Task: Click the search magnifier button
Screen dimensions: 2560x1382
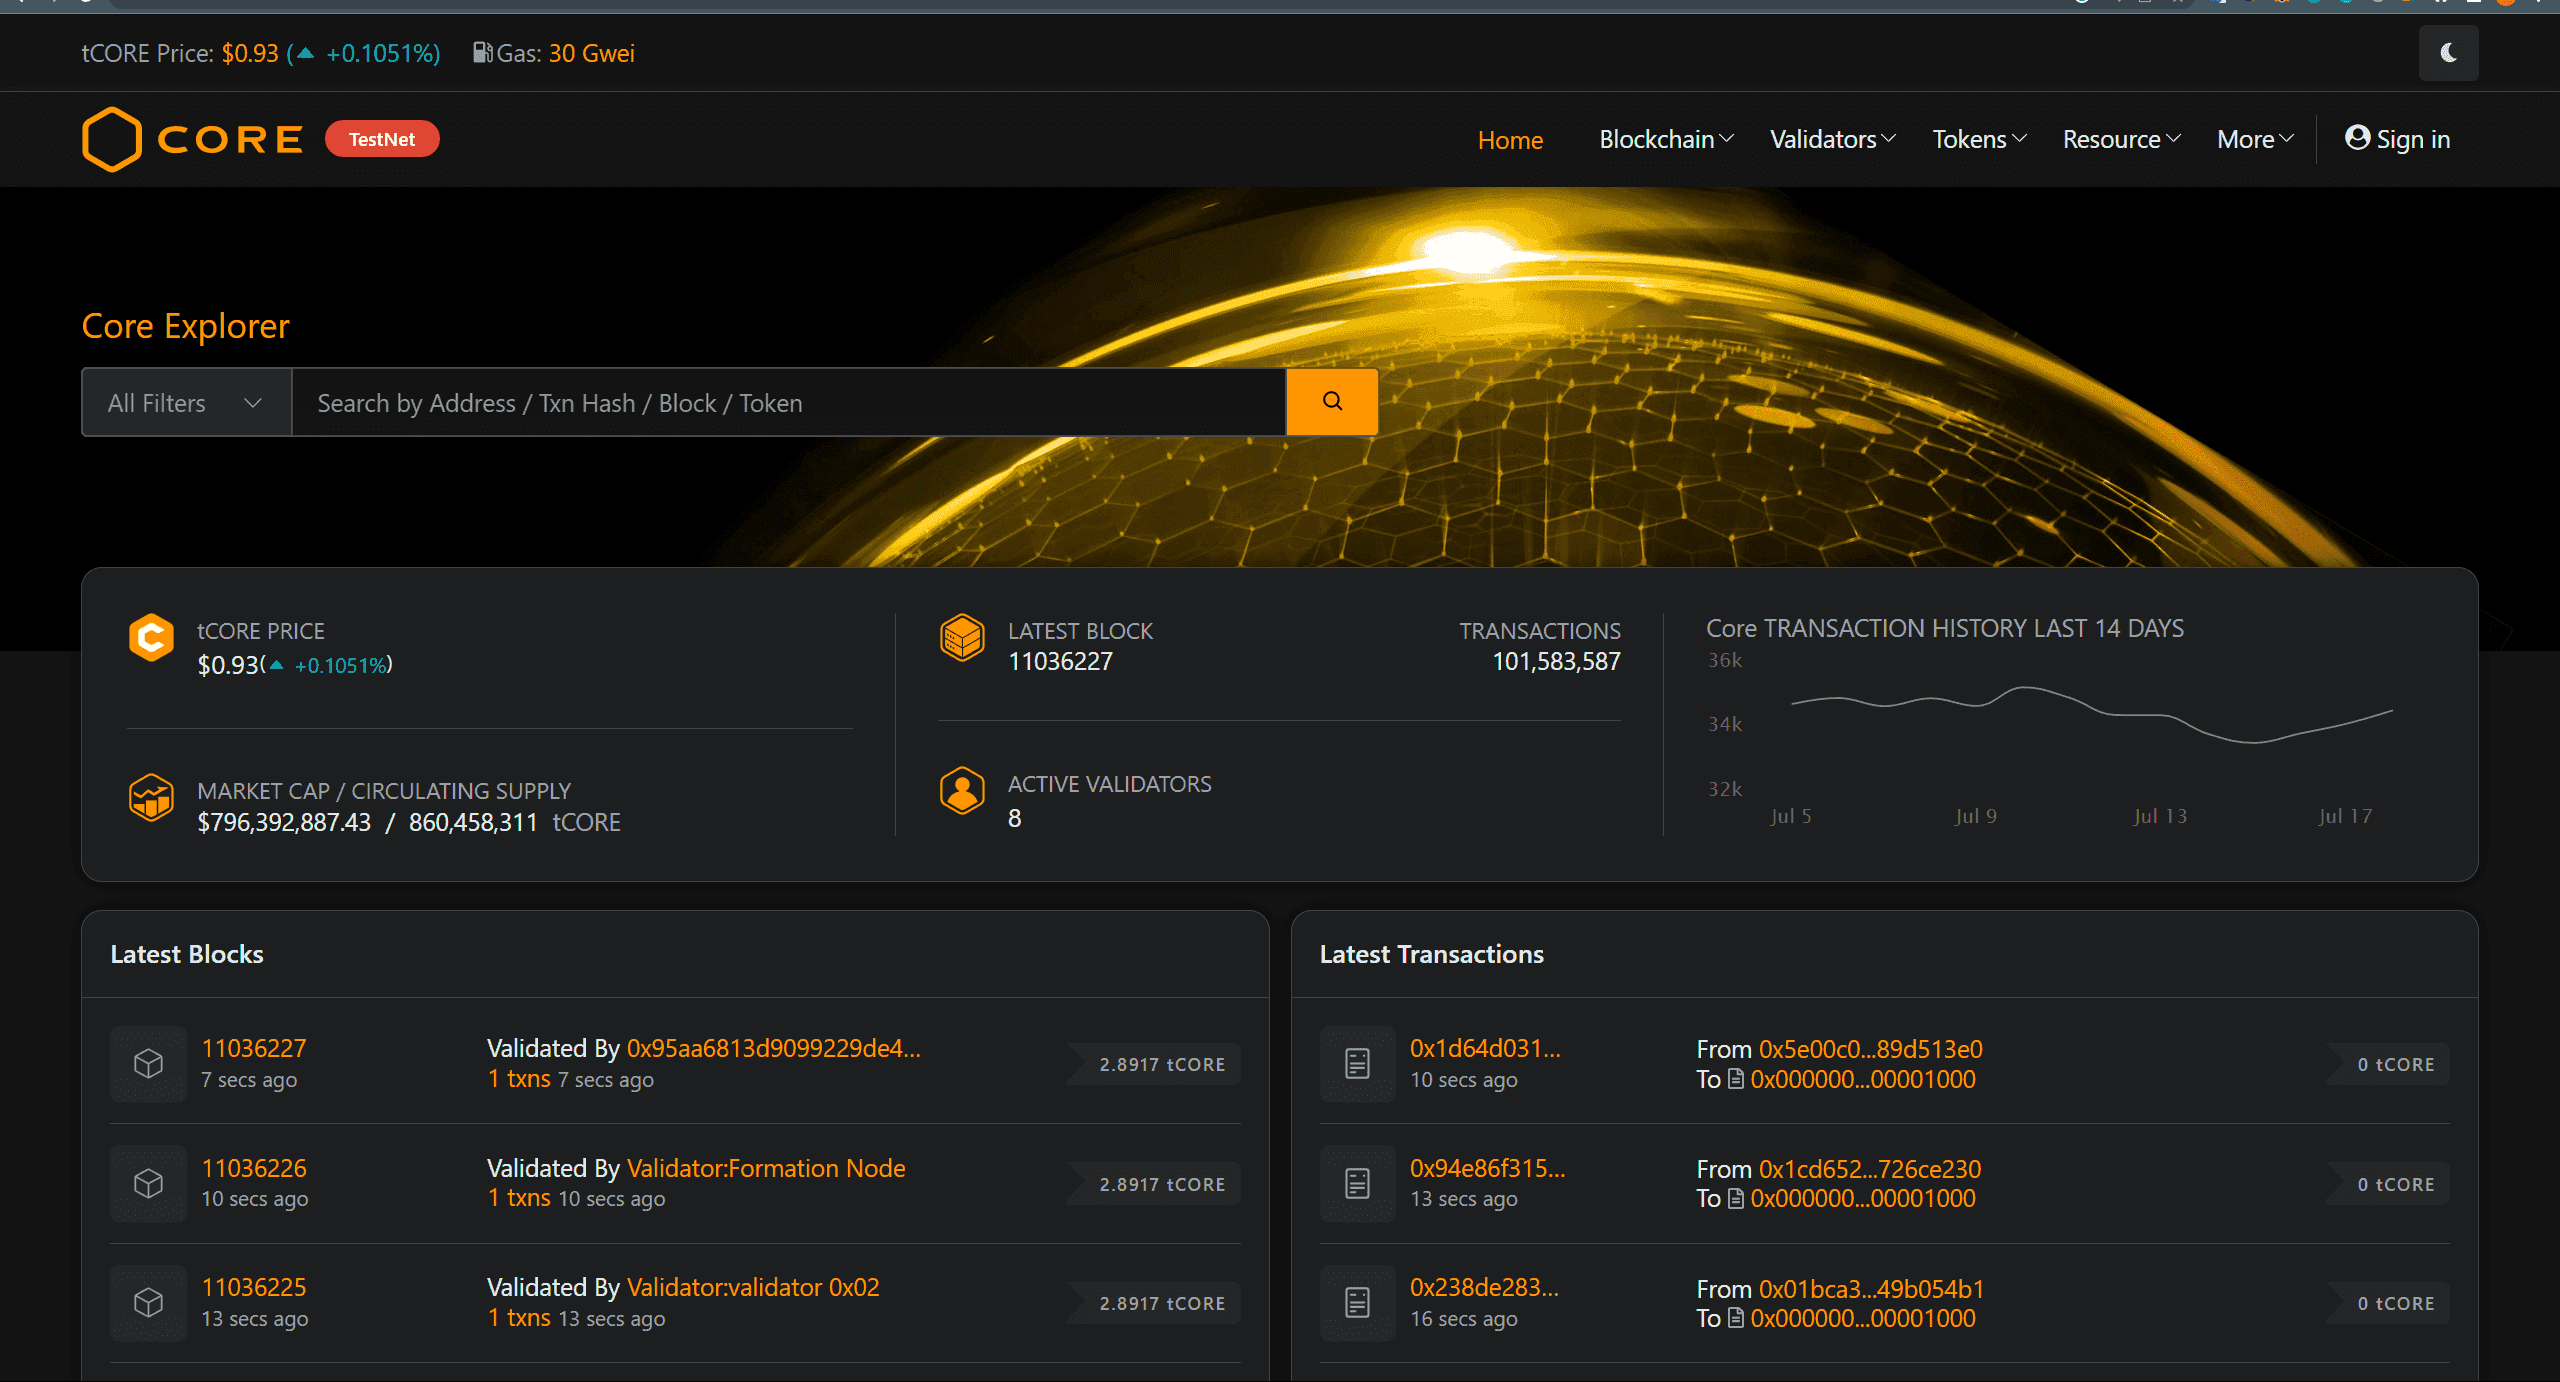Action: pos(1331,401)
